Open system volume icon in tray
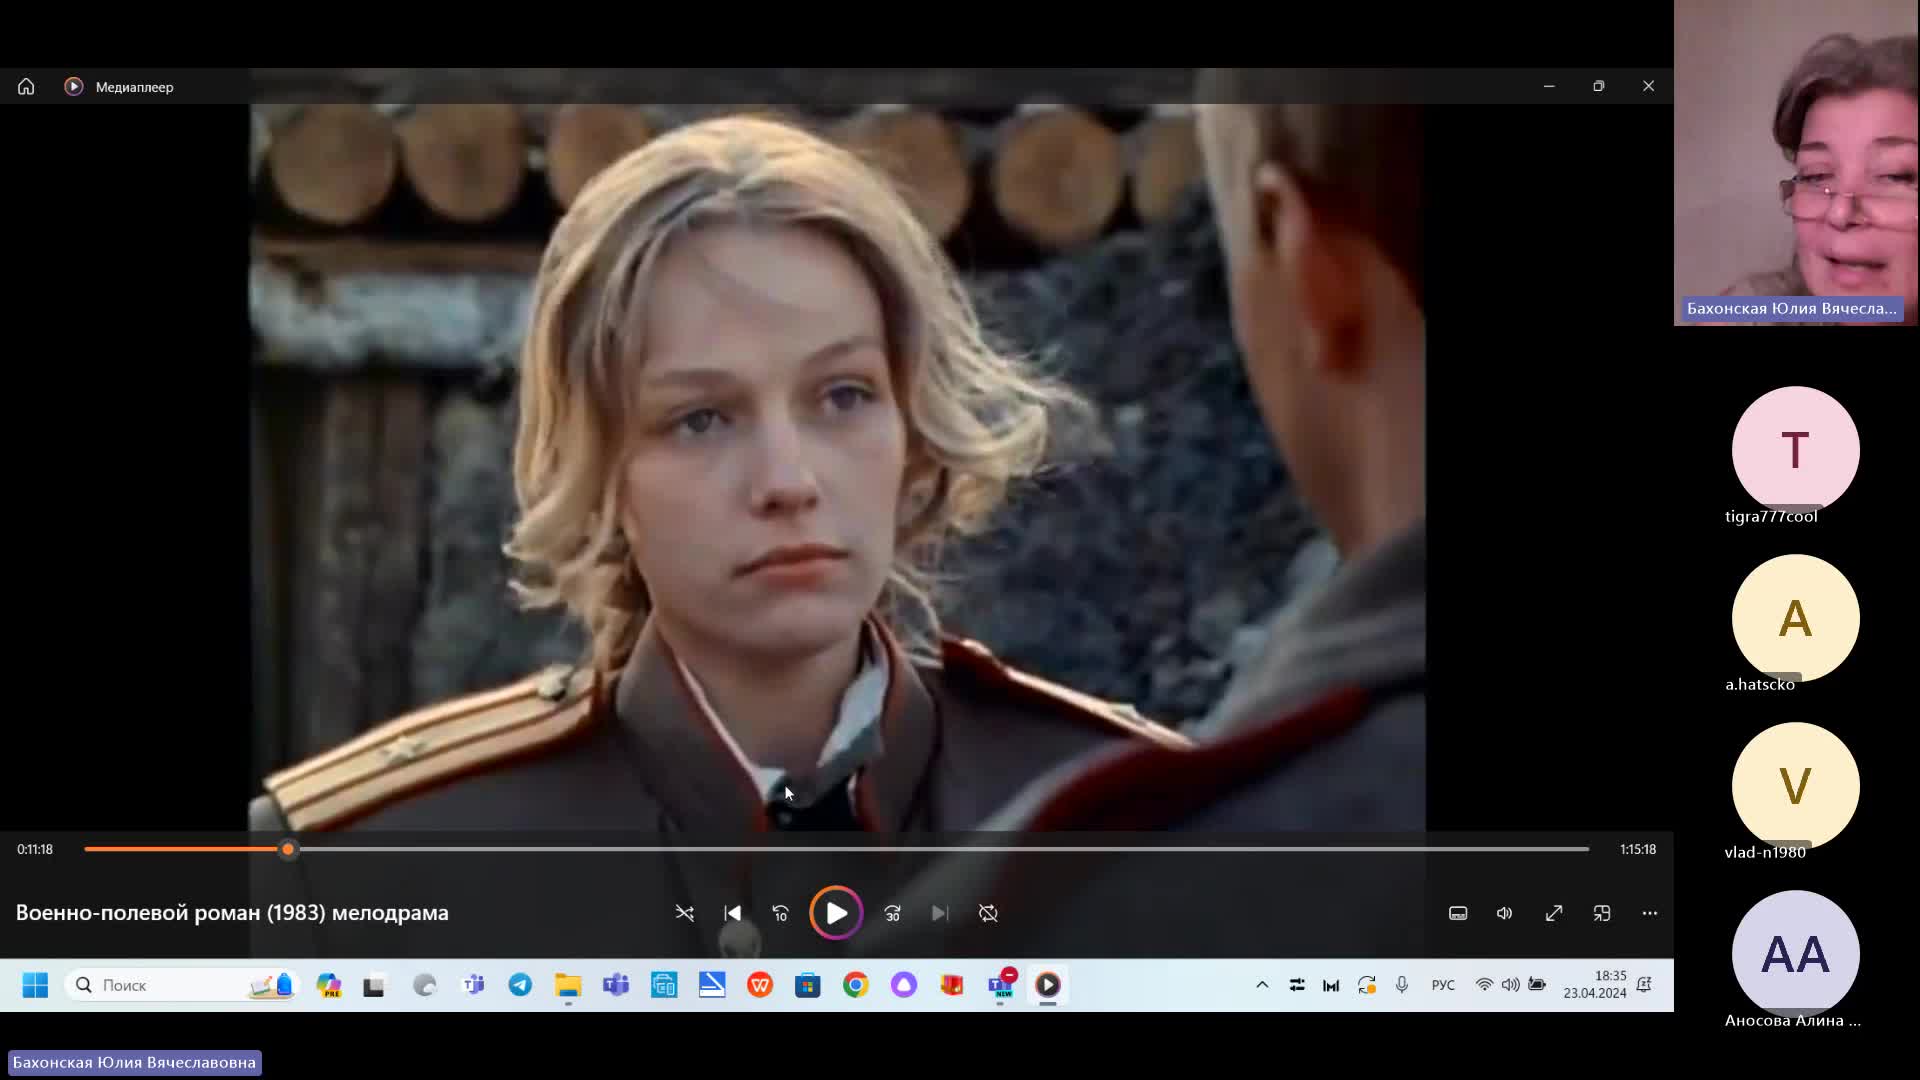This screenshot has width=1920, height=1080. click(x=1510, y=985)
